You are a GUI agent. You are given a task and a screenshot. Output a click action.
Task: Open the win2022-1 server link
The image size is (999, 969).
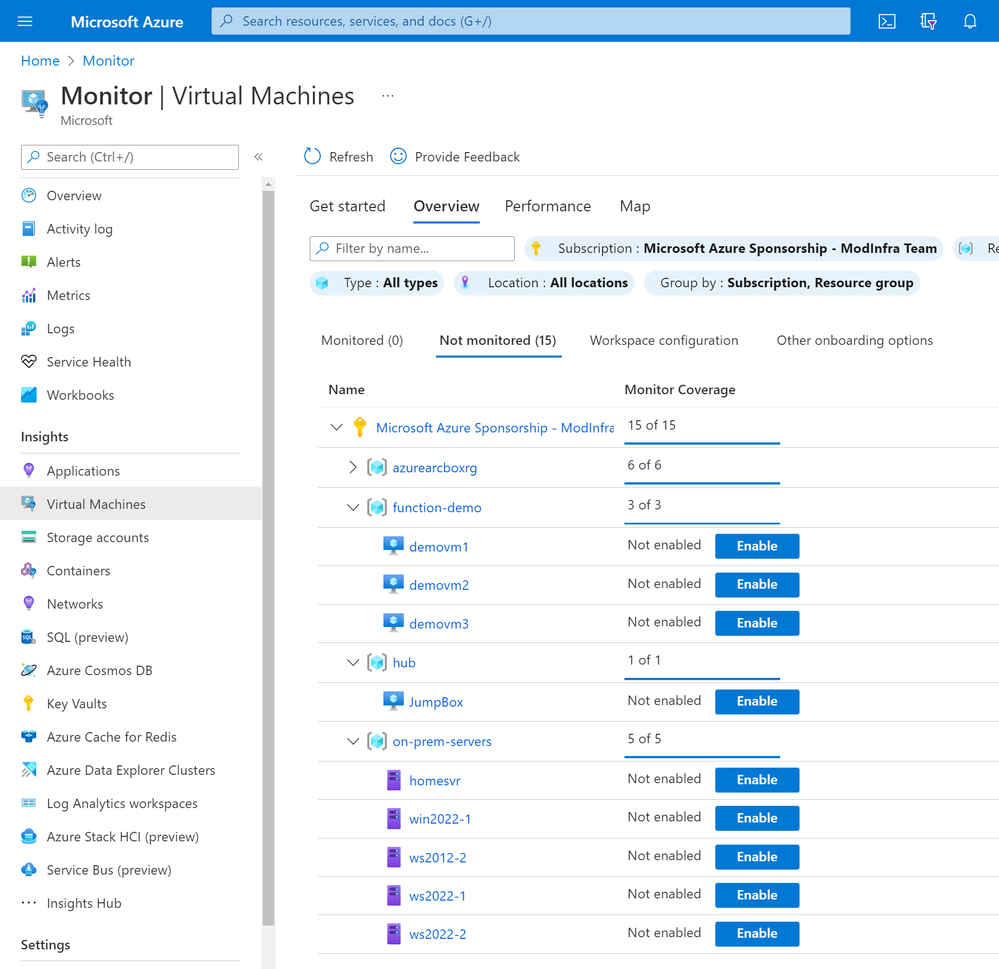[x=440, y=819]
